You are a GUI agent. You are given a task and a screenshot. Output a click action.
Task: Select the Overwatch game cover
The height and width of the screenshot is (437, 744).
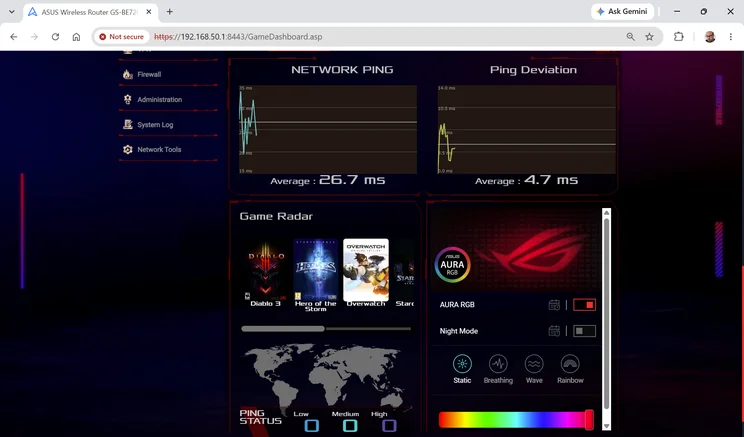tap(366, 270)
